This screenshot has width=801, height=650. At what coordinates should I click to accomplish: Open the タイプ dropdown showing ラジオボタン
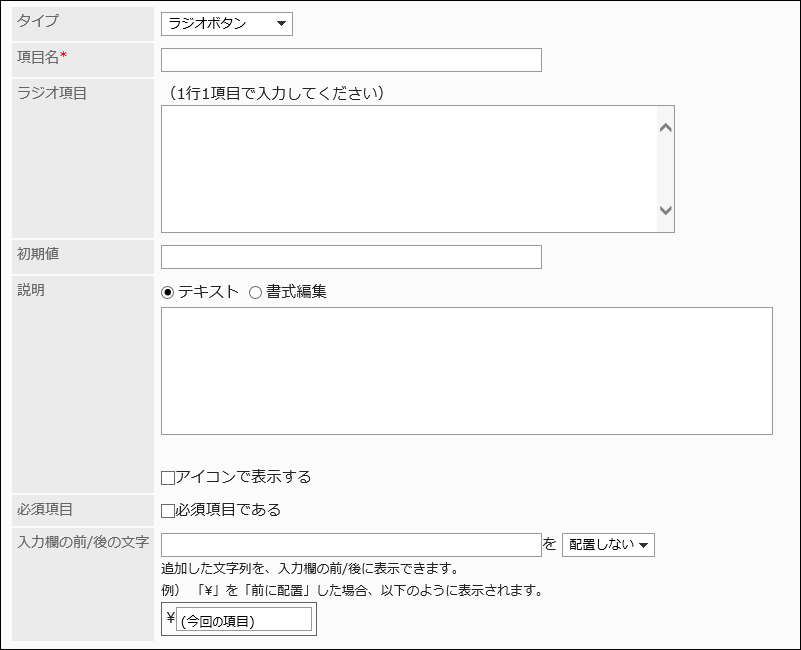[227, 24]
